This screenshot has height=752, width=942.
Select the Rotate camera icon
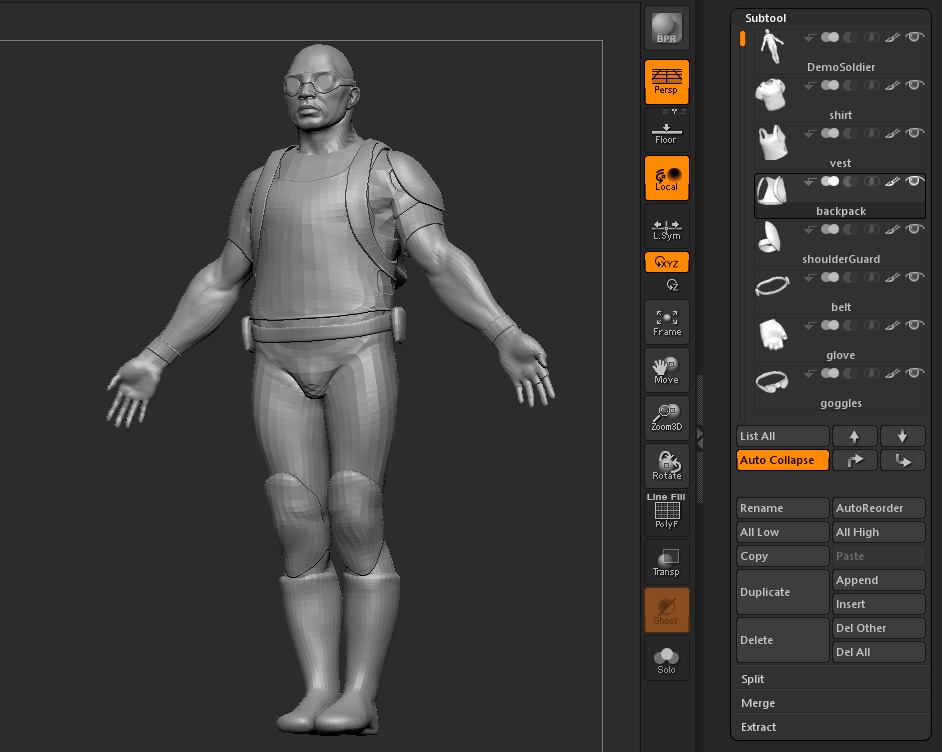(666, 464)
